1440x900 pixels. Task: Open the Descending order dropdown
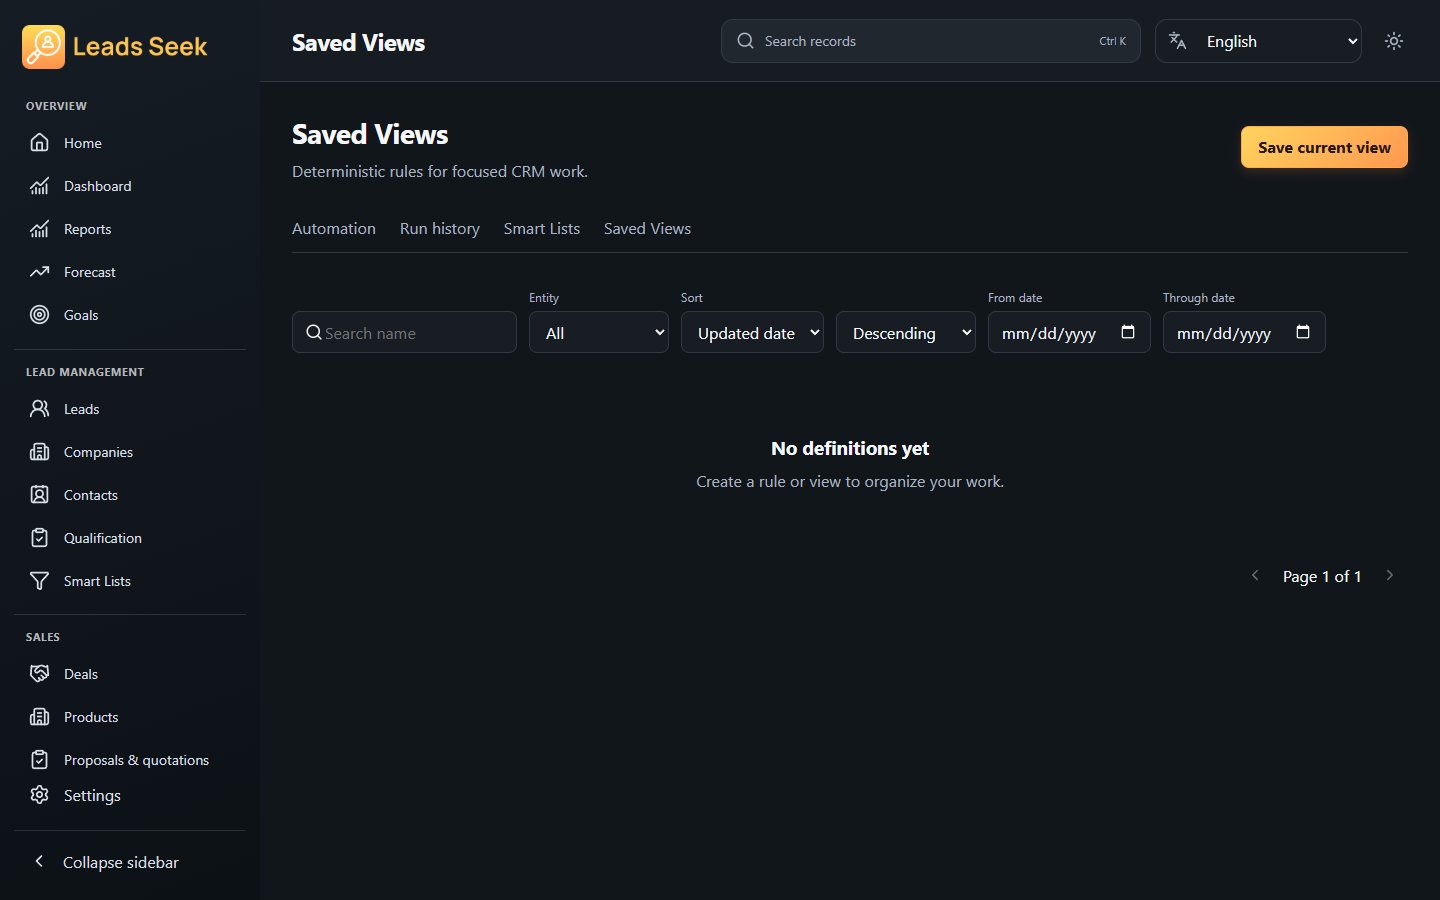click(906, 332)
